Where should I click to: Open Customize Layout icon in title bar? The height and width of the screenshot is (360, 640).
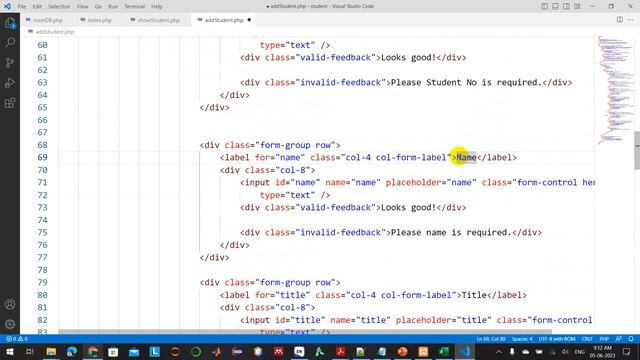(x=577, y=6)
